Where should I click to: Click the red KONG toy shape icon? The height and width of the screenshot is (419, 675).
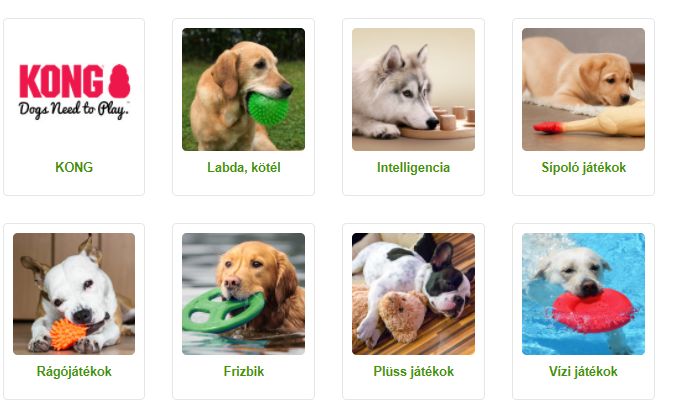pos(119,81)
